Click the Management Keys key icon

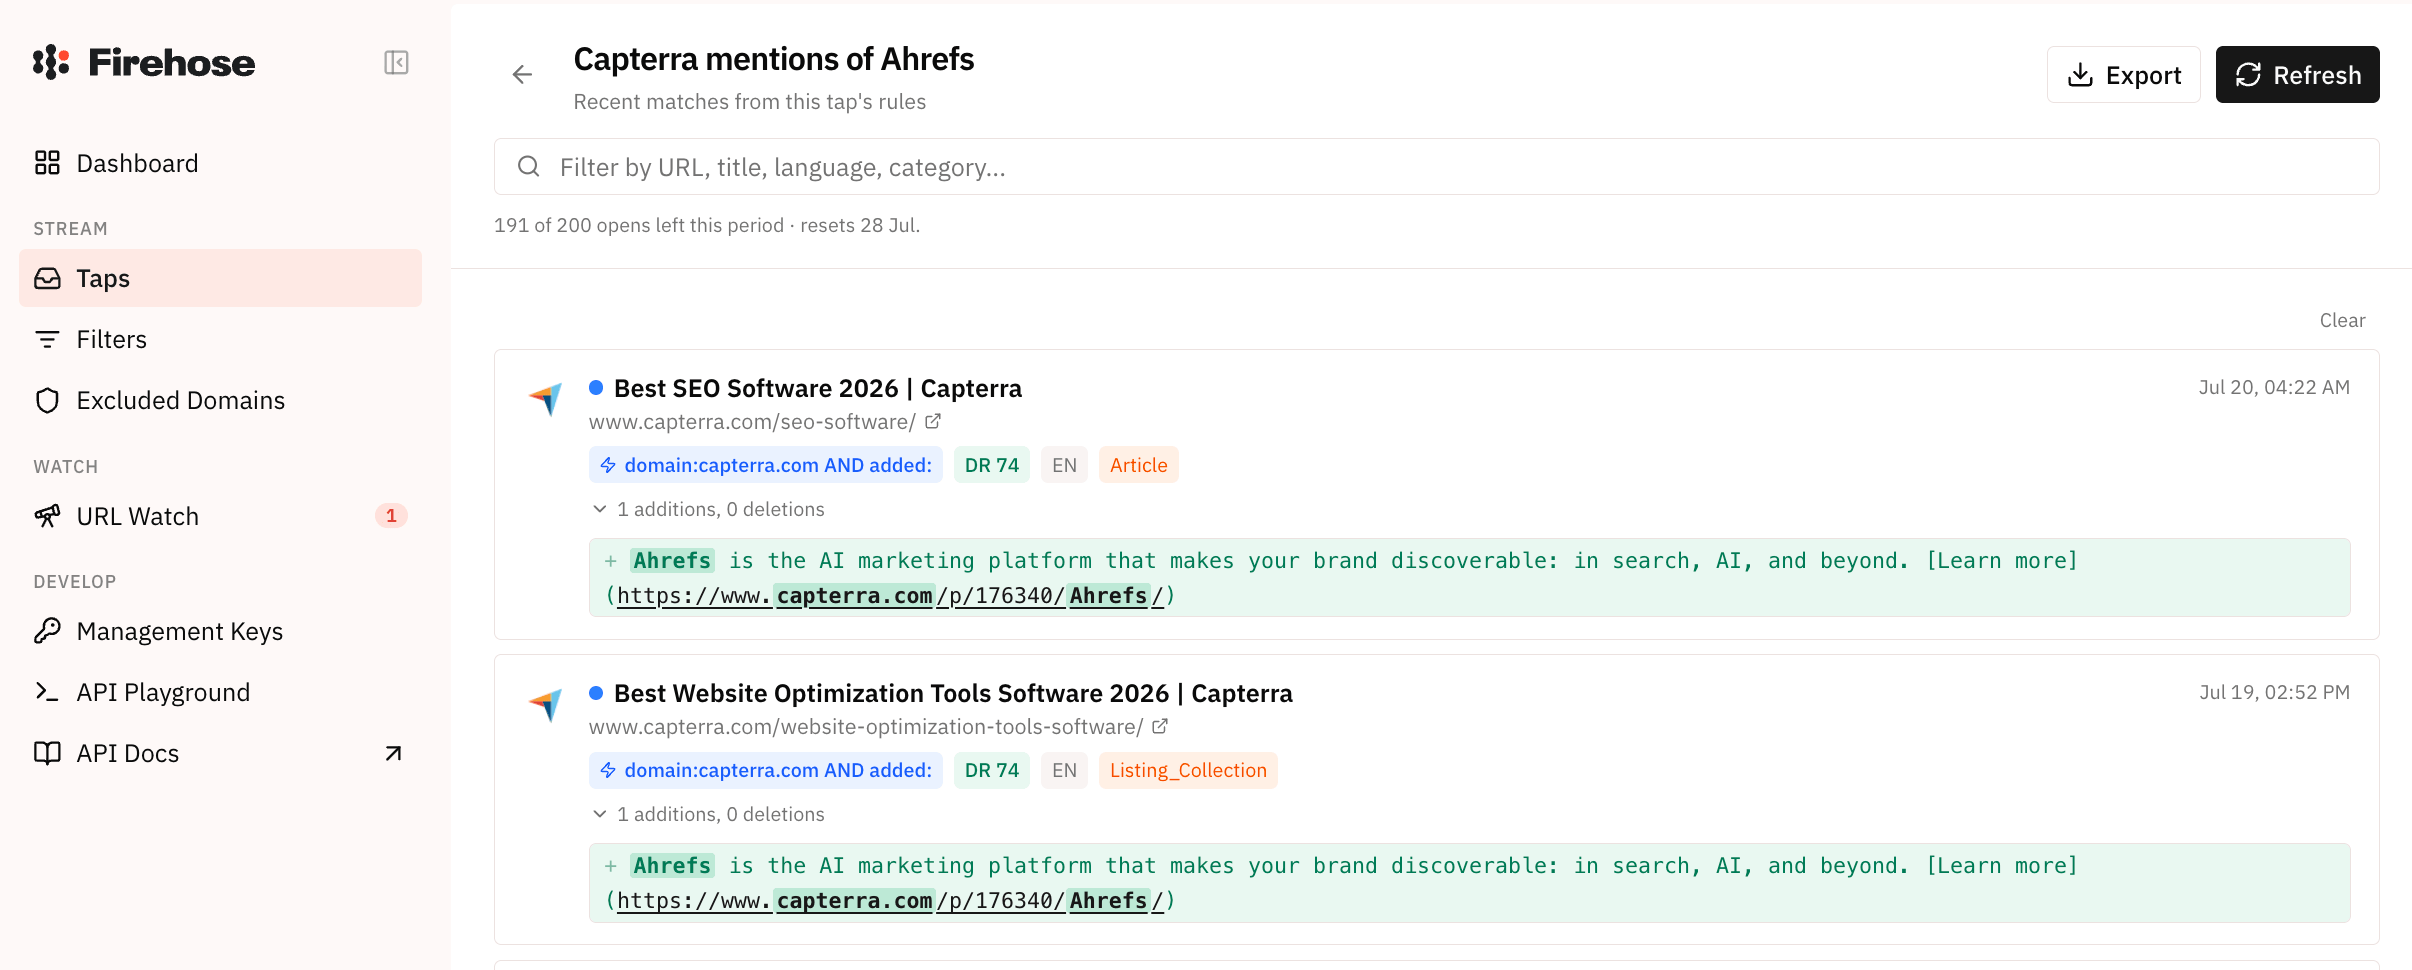click(47, 631)
